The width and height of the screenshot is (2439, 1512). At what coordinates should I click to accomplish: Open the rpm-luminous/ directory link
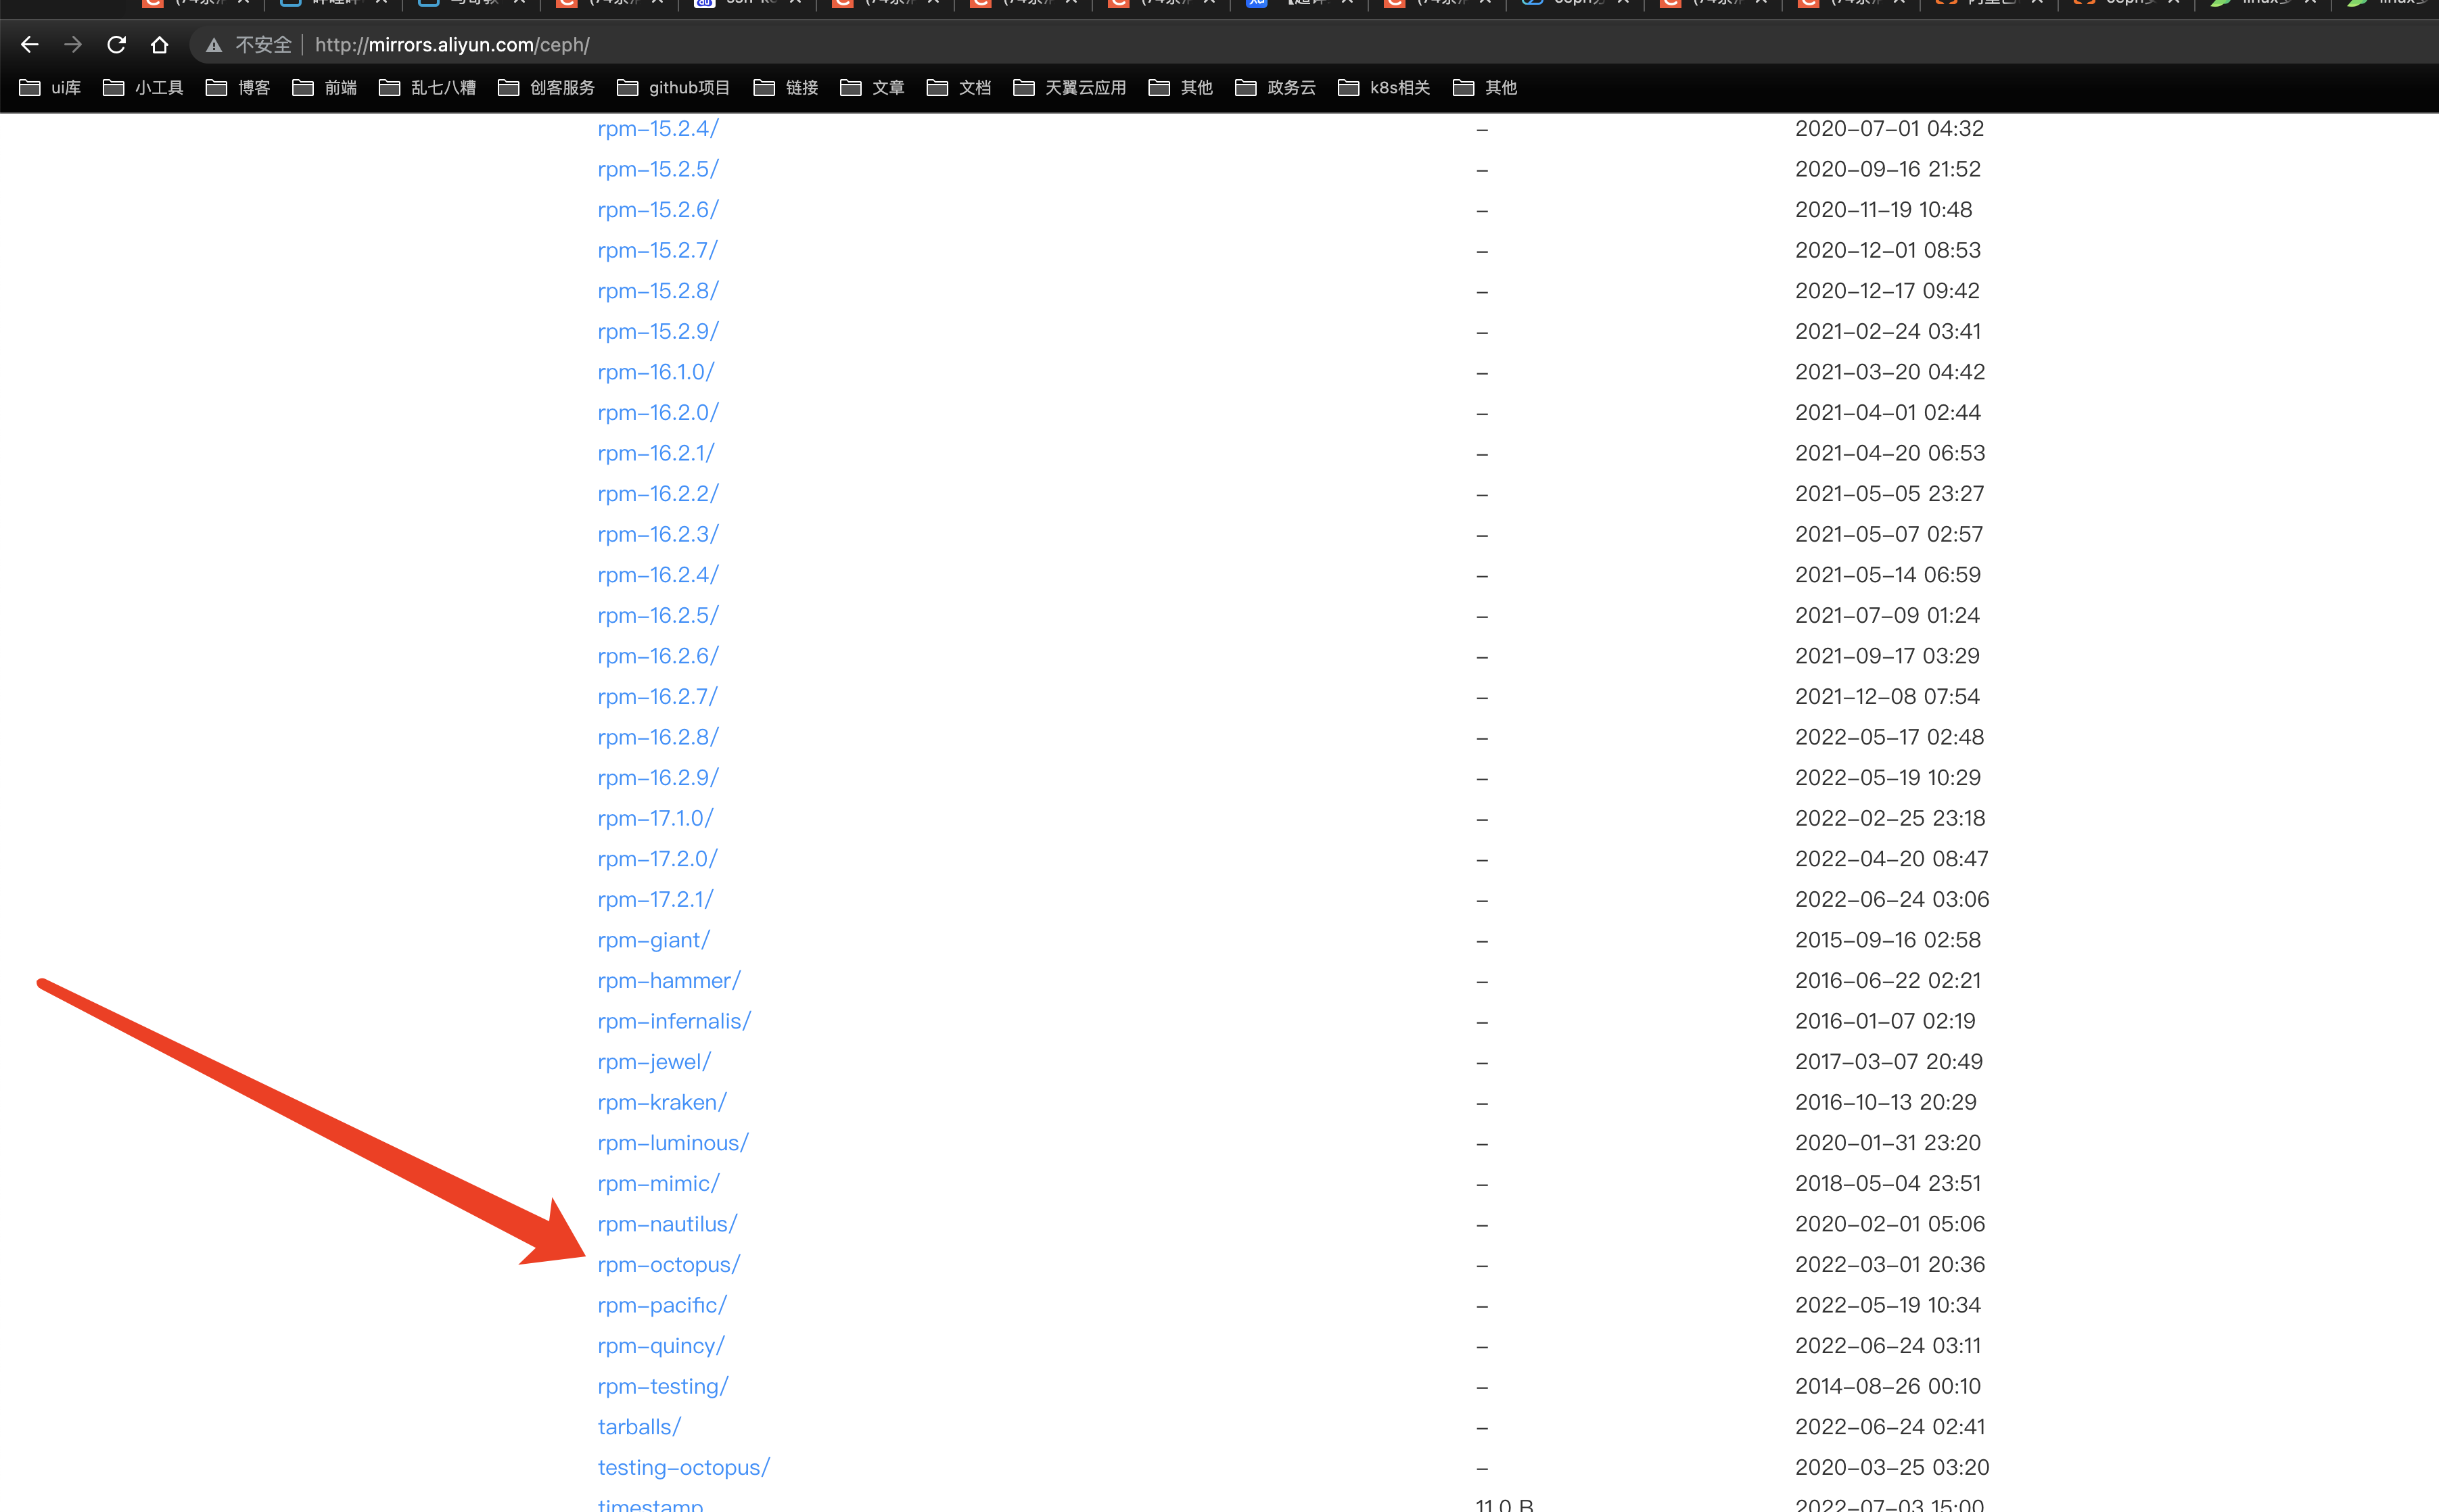click(673, 1143)
